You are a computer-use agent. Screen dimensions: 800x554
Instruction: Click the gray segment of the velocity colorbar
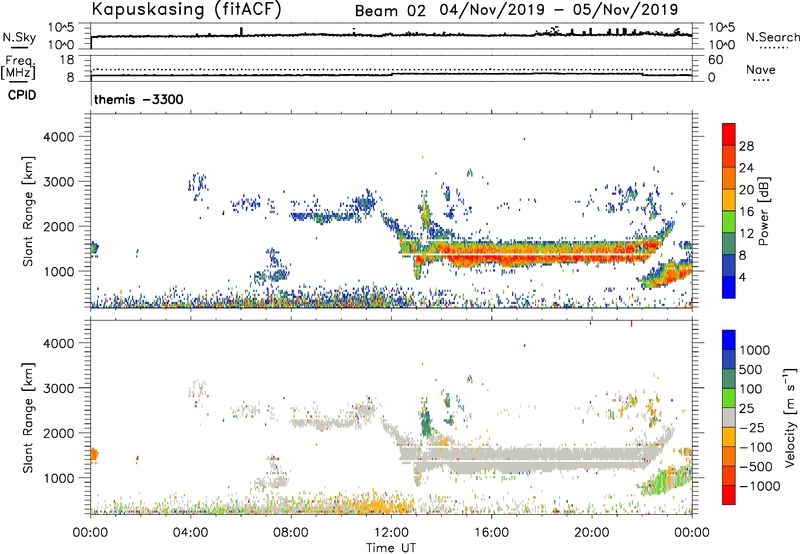pyautogui.click(x=729, y=417)
